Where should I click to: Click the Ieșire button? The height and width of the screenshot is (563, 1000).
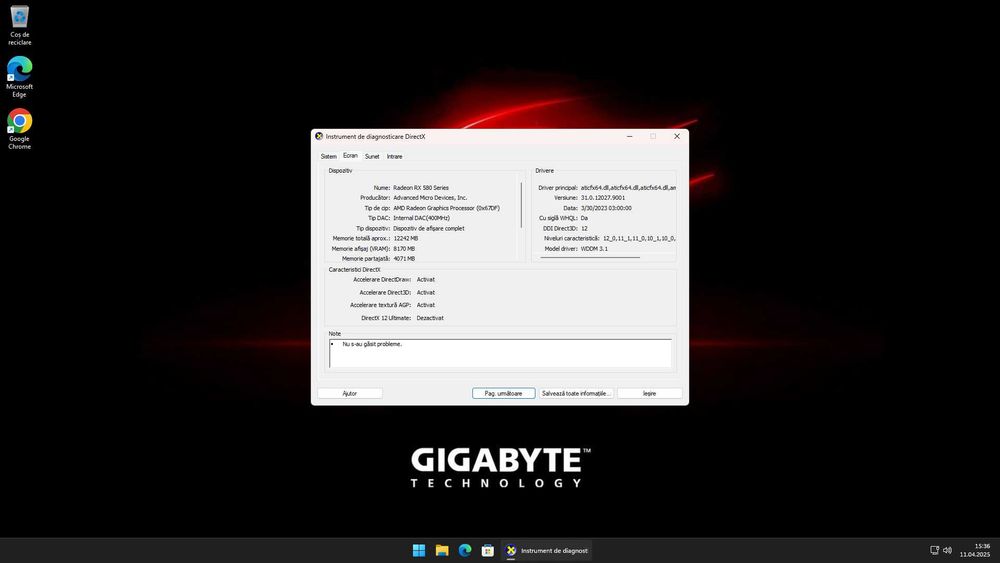[x=649, y=393]
